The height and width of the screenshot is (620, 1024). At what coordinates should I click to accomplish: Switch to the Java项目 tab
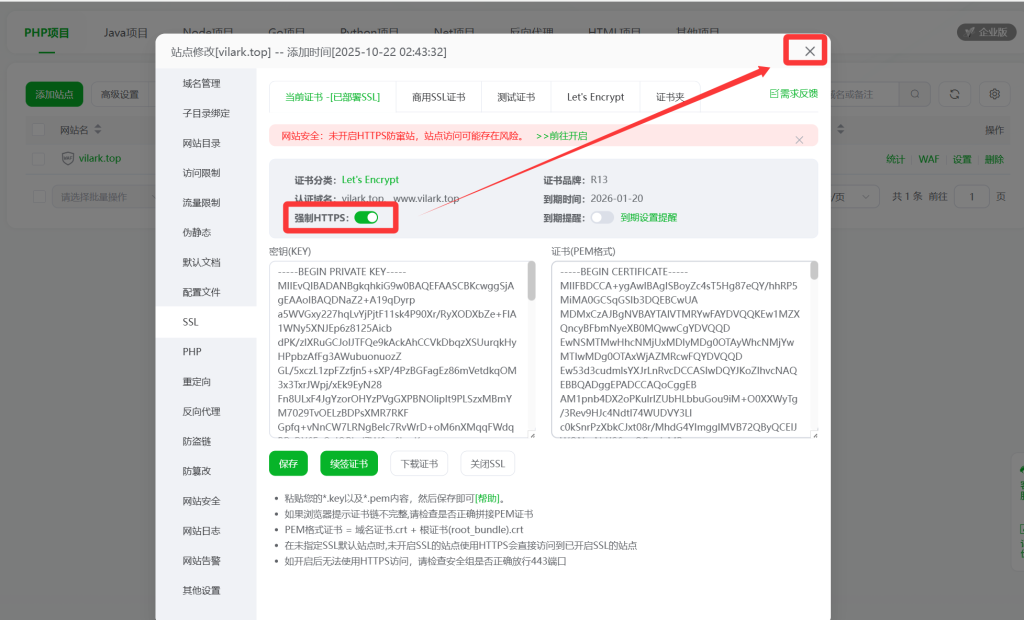click(x=125, y=31)
